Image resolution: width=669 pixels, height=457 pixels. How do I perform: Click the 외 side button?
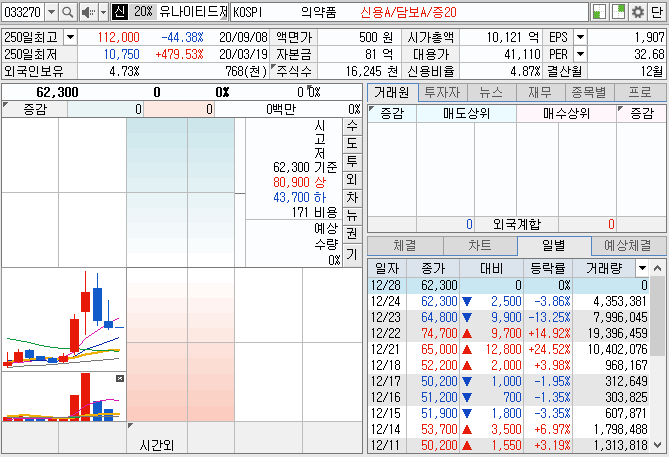click(352, 180)
